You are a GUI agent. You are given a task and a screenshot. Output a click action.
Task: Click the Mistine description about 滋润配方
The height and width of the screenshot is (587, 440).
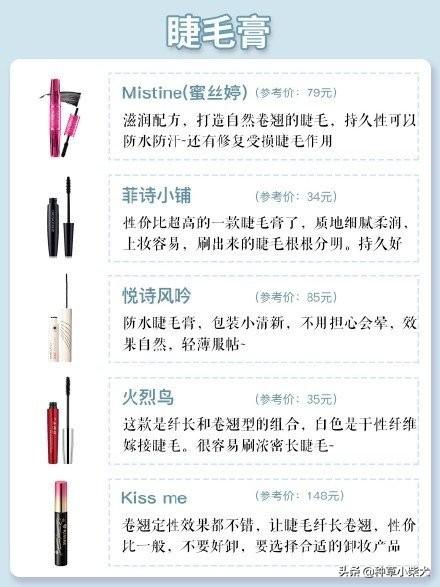click(x=269, y=131)
